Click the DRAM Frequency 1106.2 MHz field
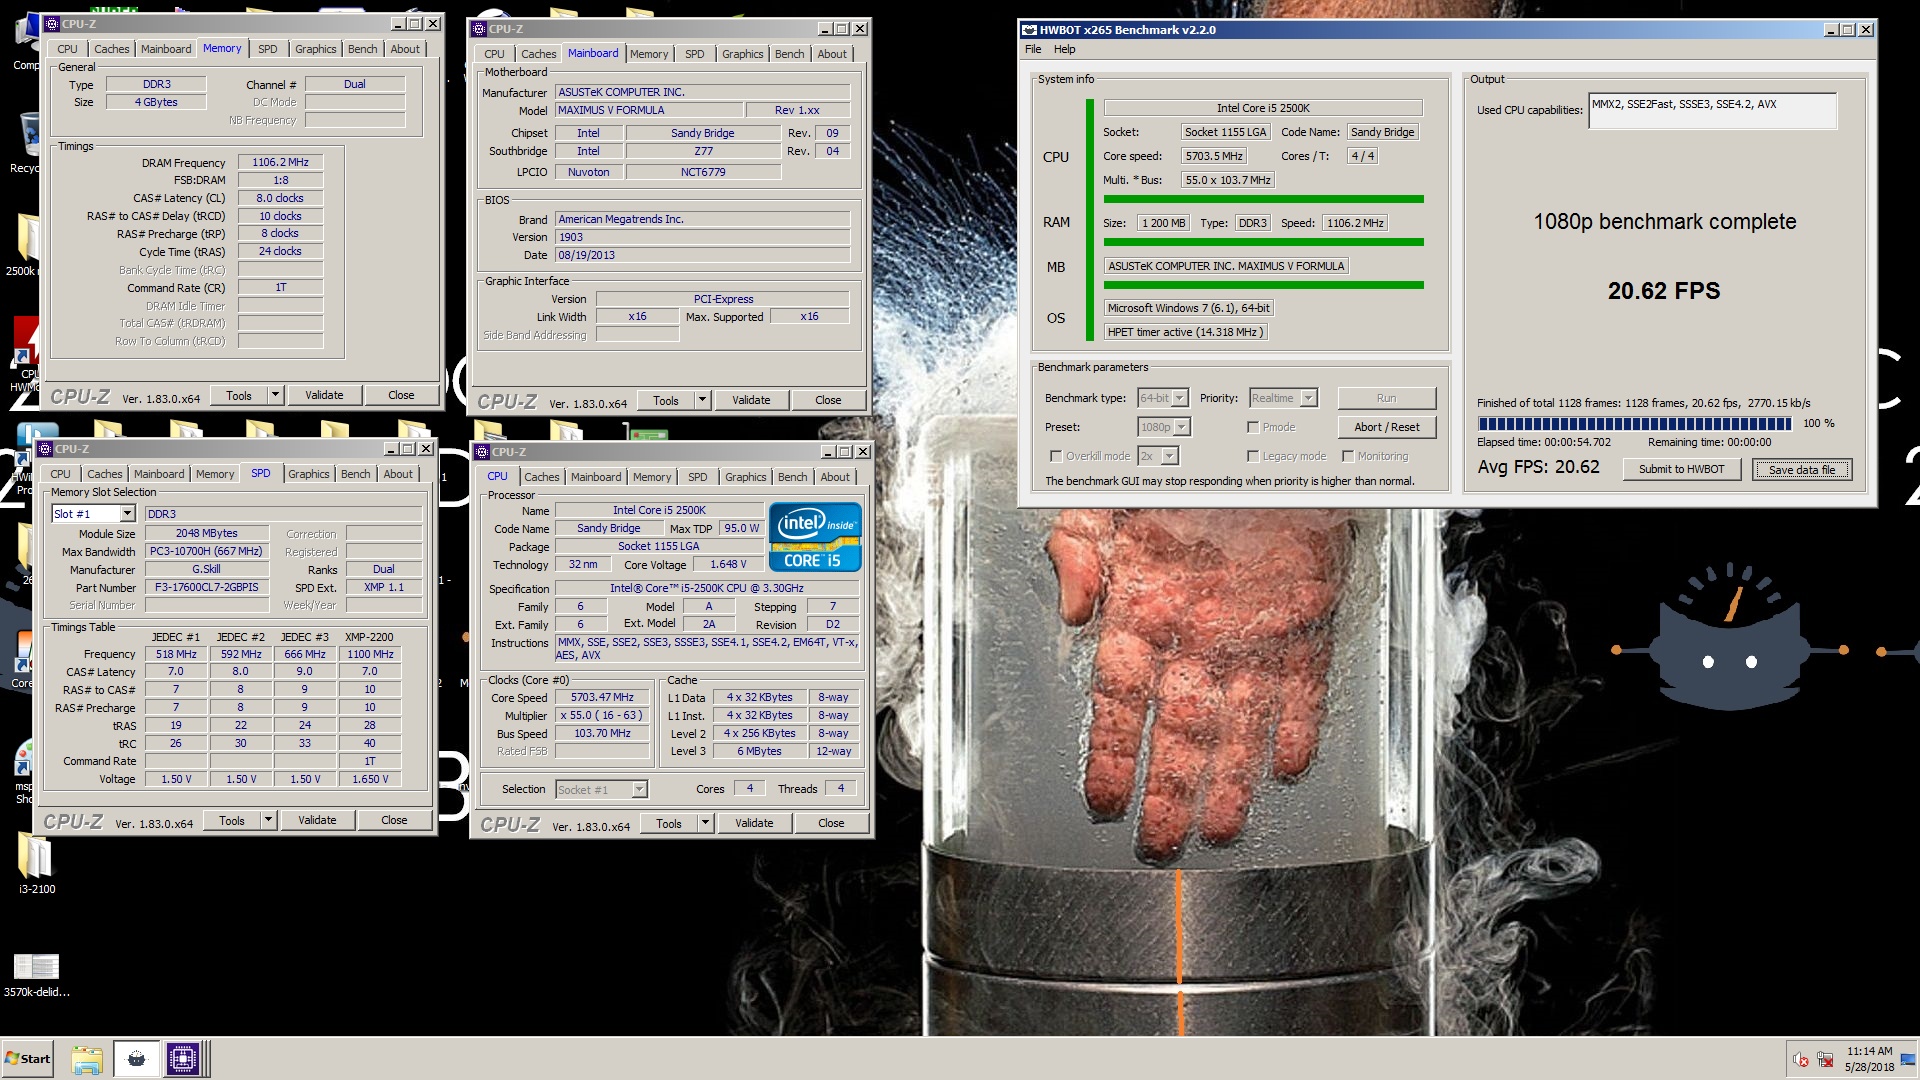Screen dimensions: 1920x1080 click(x=280, y=162)
